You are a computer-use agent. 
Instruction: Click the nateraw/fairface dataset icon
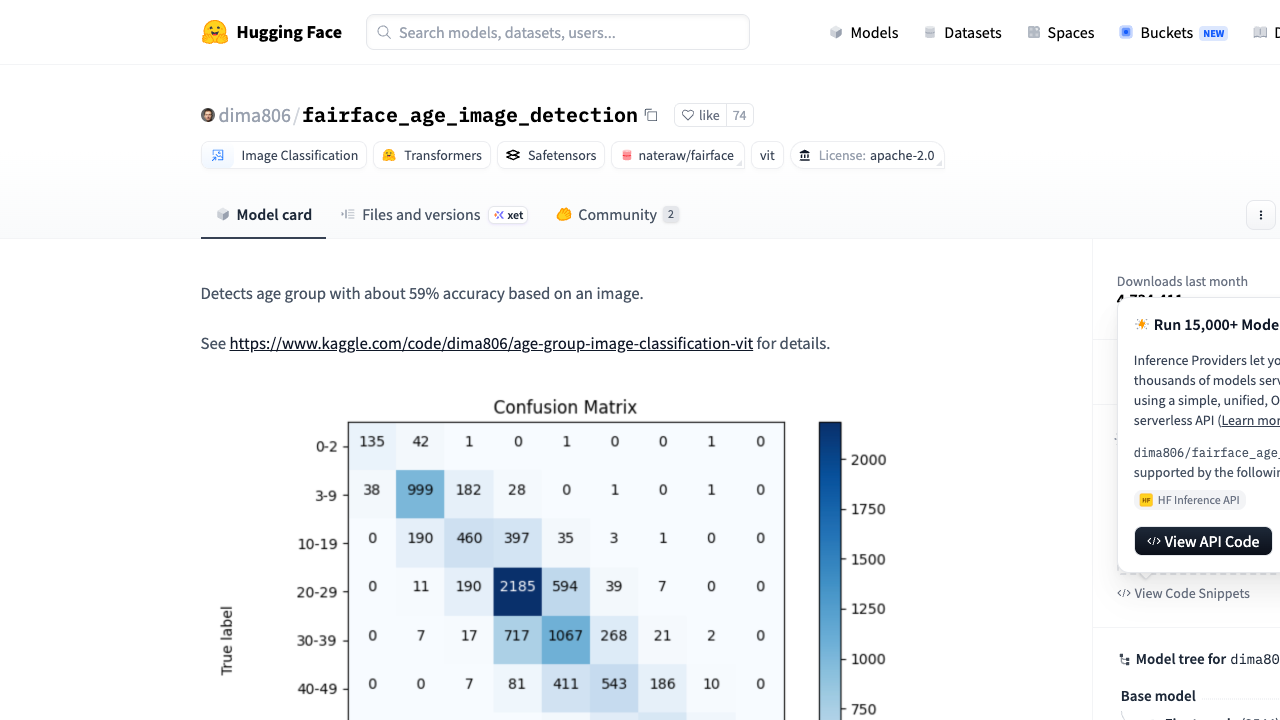click(626, 155)
